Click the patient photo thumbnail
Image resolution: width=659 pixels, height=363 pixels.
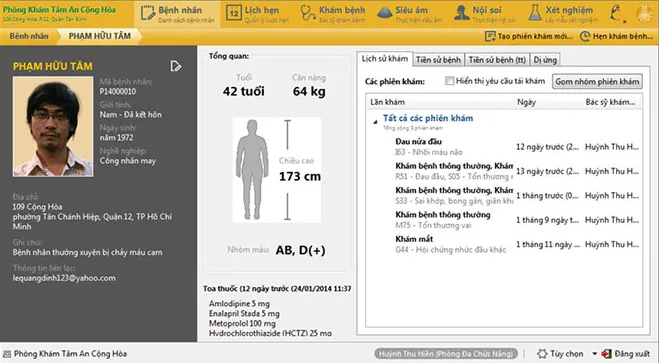[53, 126]
